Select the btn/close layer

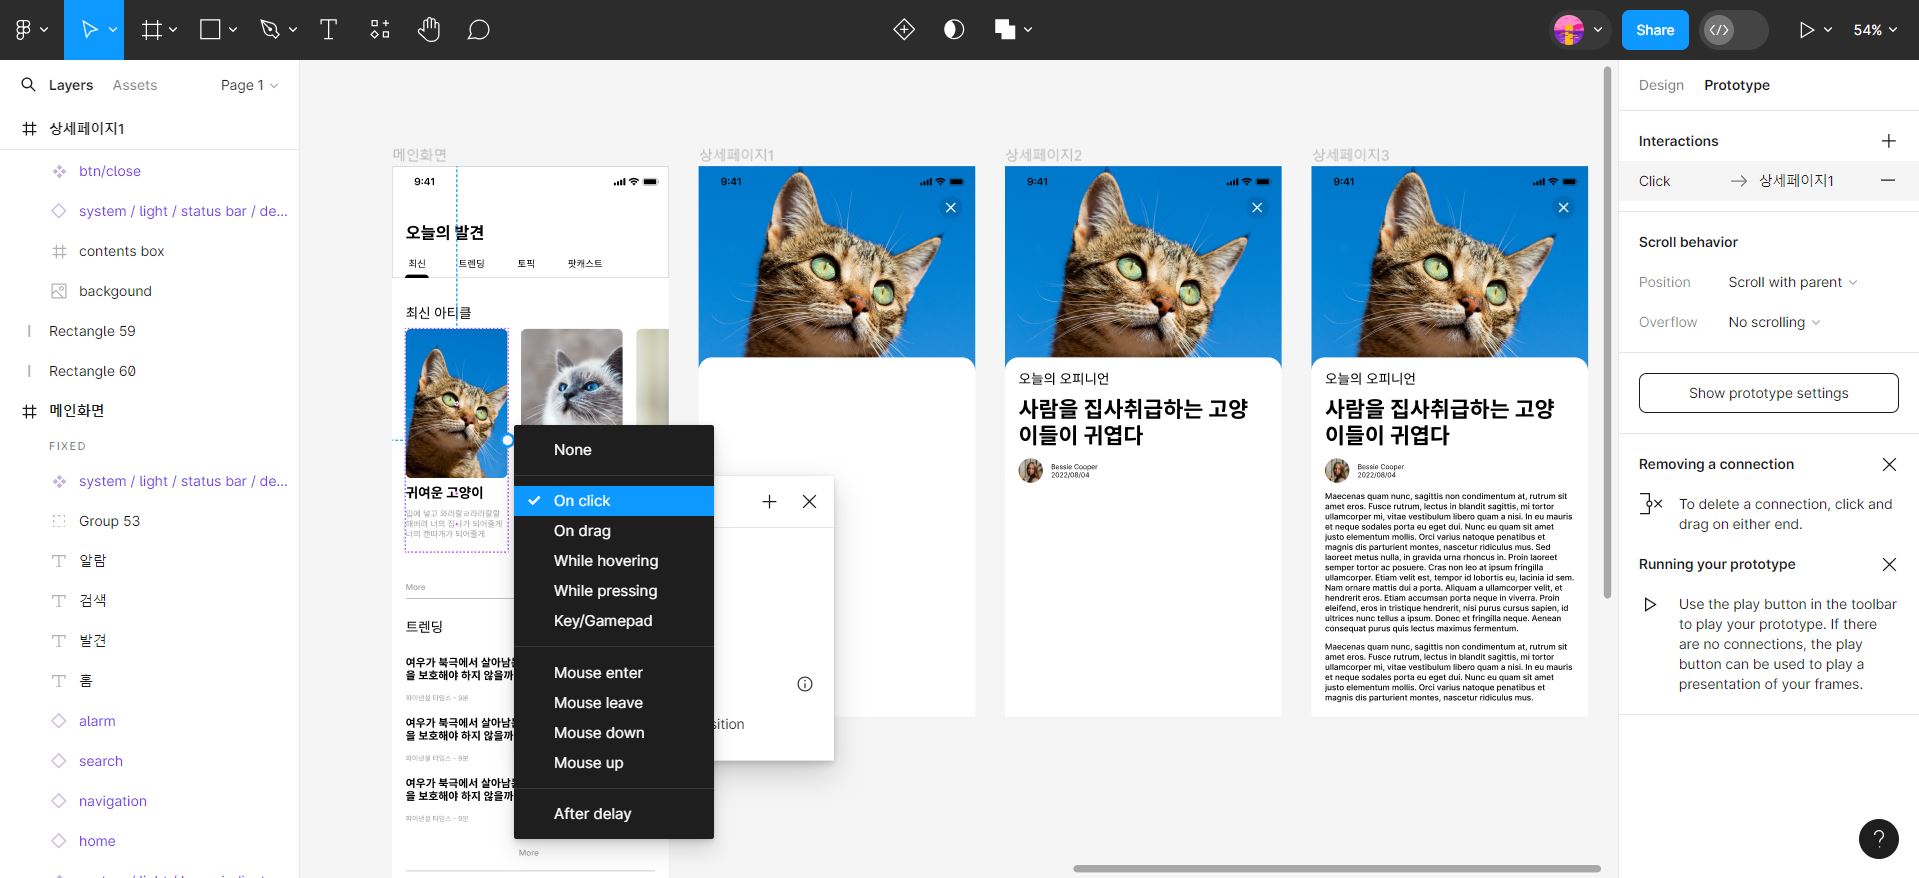click(150, 171)
